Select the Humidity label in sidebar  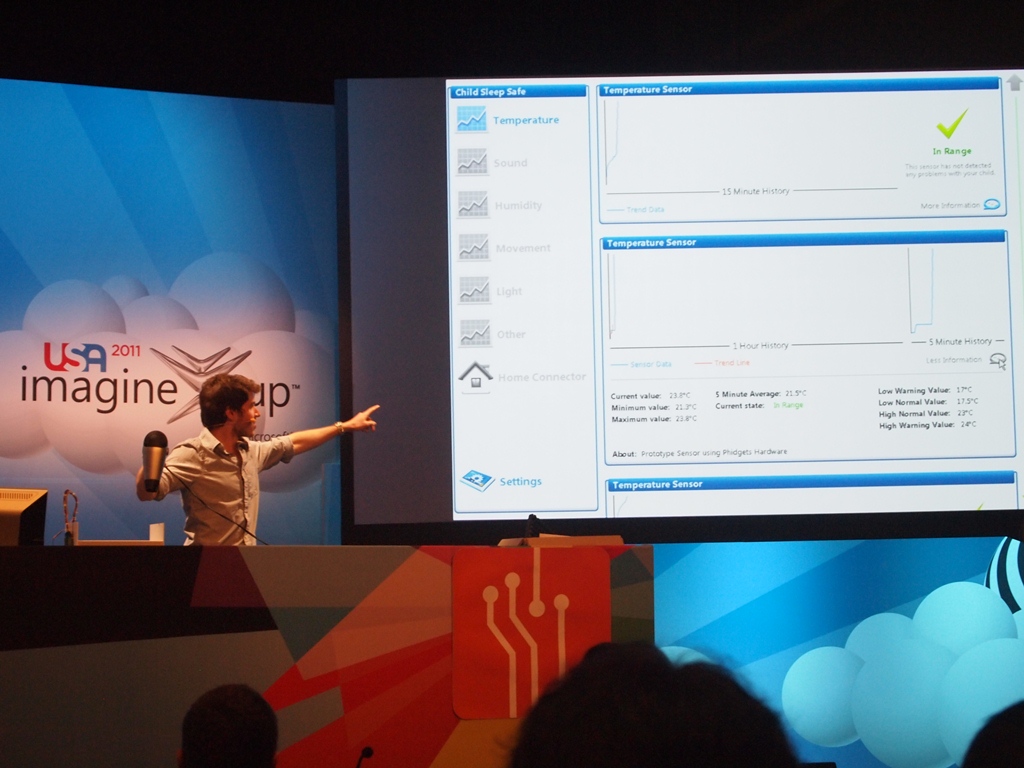click(519, 205)
